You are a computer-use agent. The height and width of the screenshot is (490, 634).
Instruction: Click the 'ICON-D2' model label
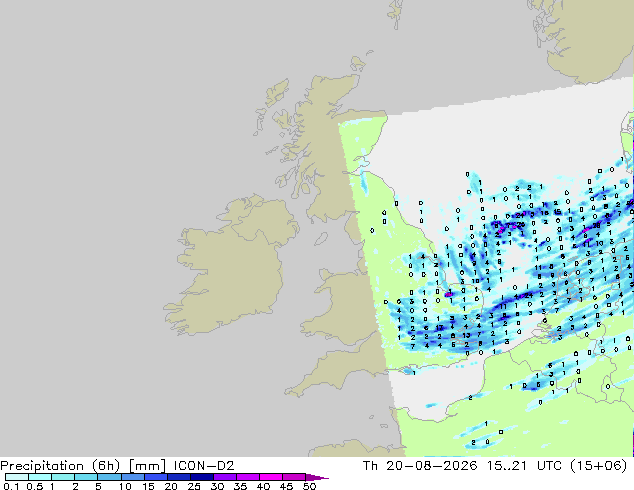pyautogui.click(x=204, y=465)
